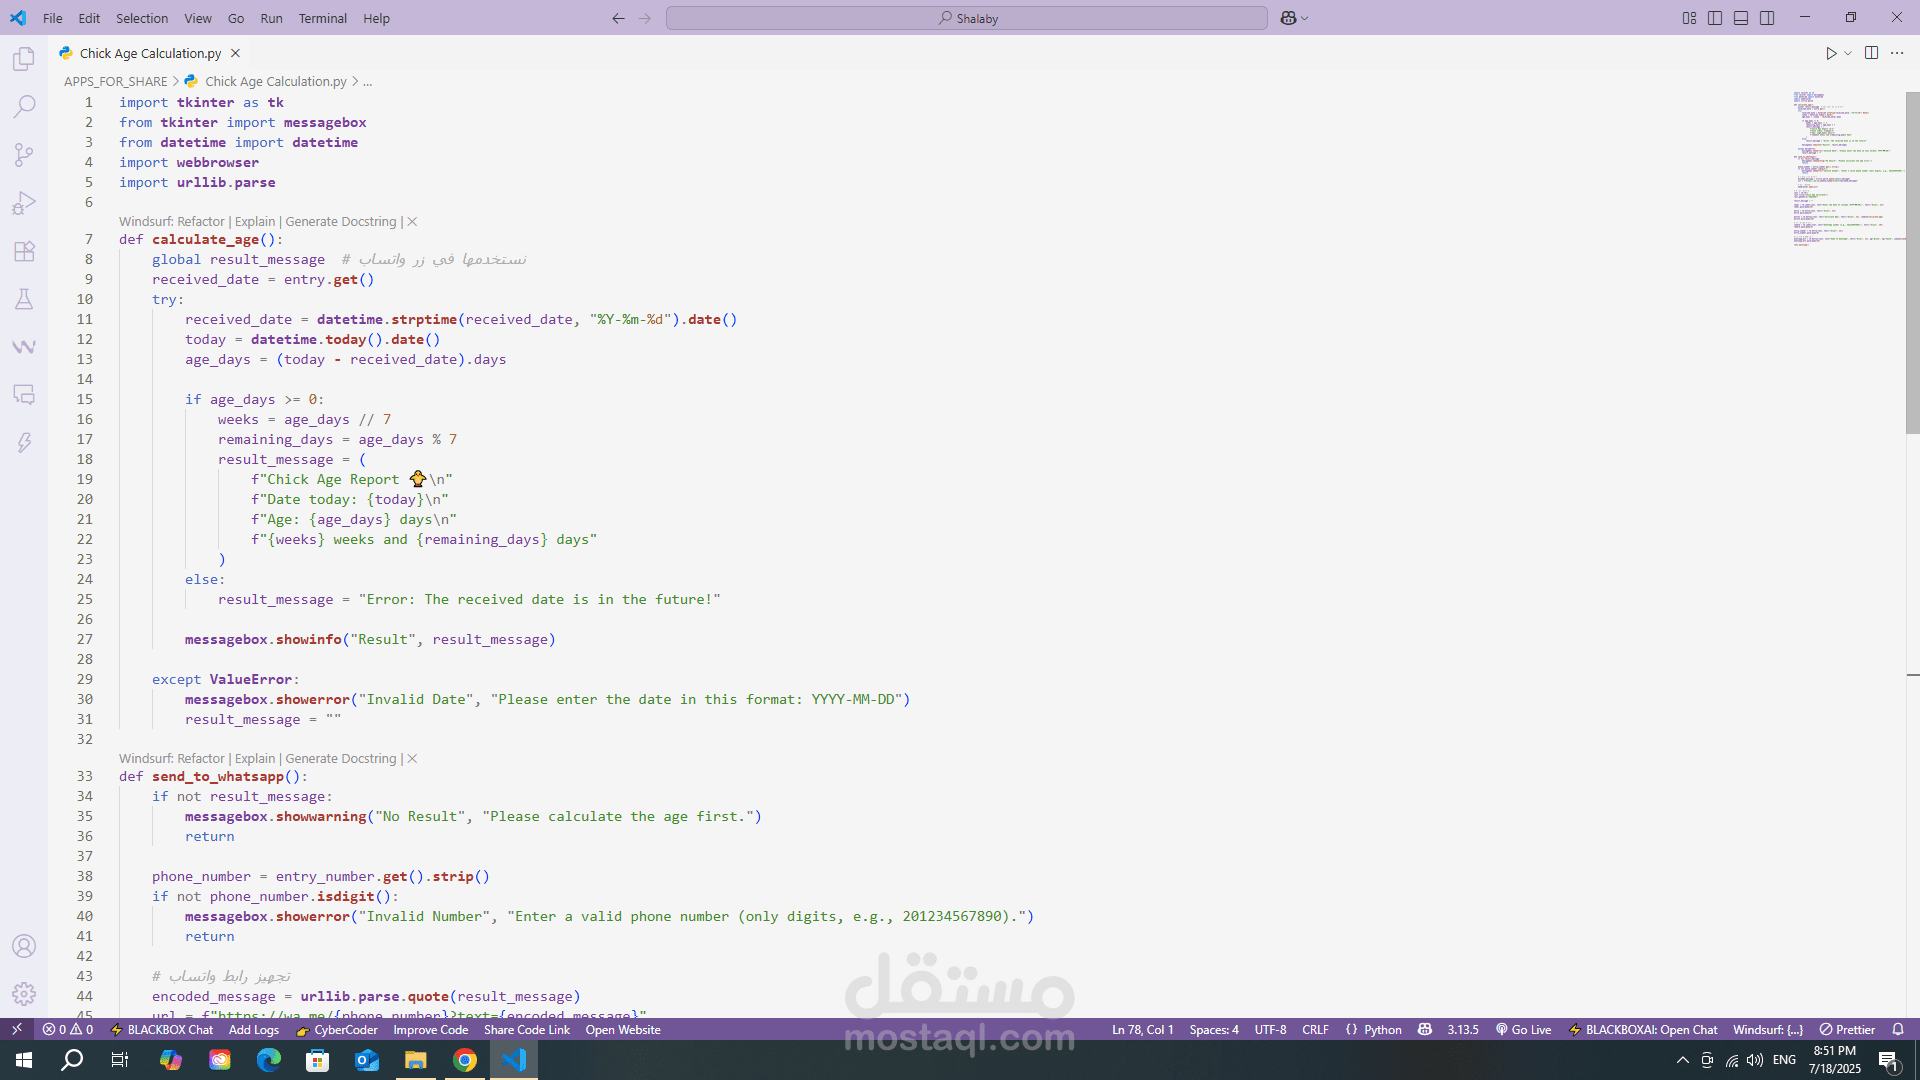Click the Run Python File play button

1830,53
